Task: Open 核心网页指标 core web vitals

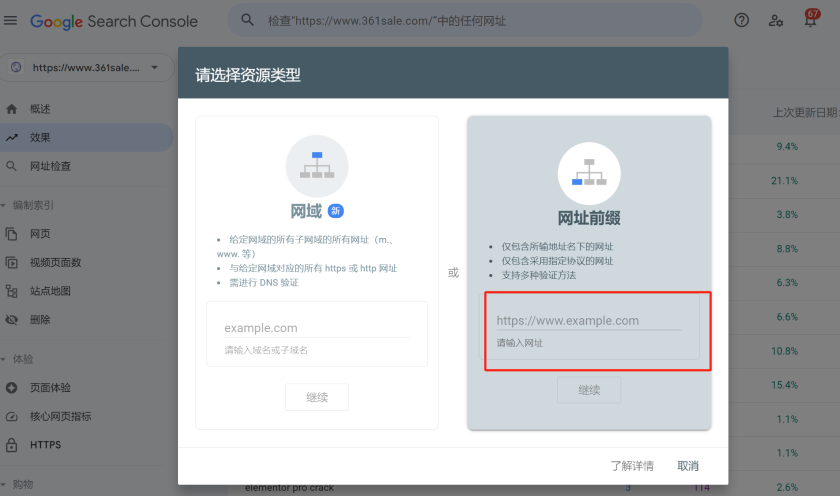Action: [x=61, y=416]
